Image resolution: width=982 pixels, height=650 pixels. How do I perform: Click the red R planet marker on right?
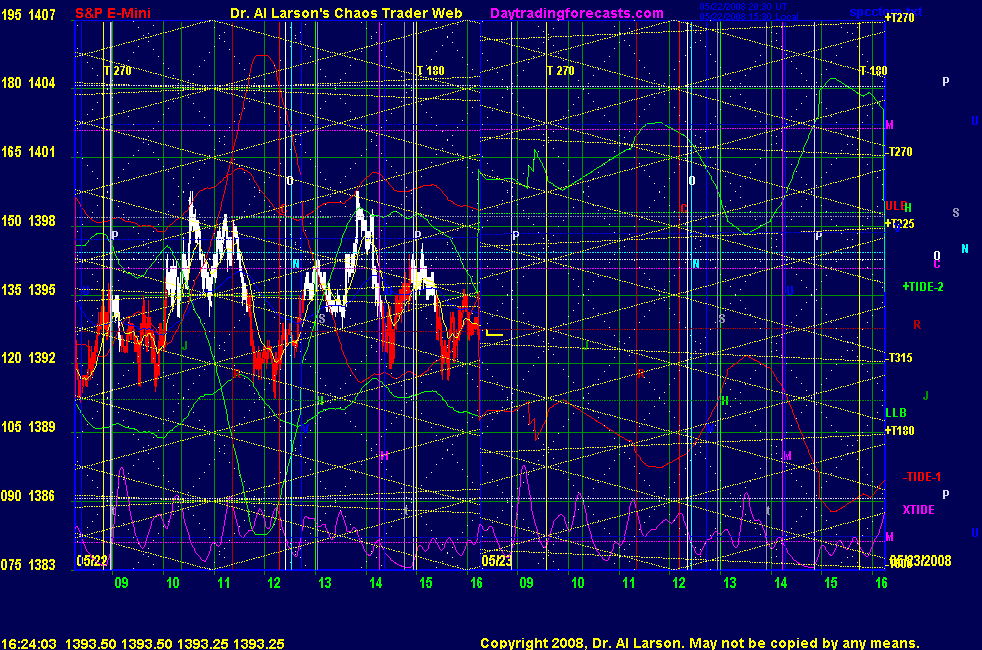[916, 325]
